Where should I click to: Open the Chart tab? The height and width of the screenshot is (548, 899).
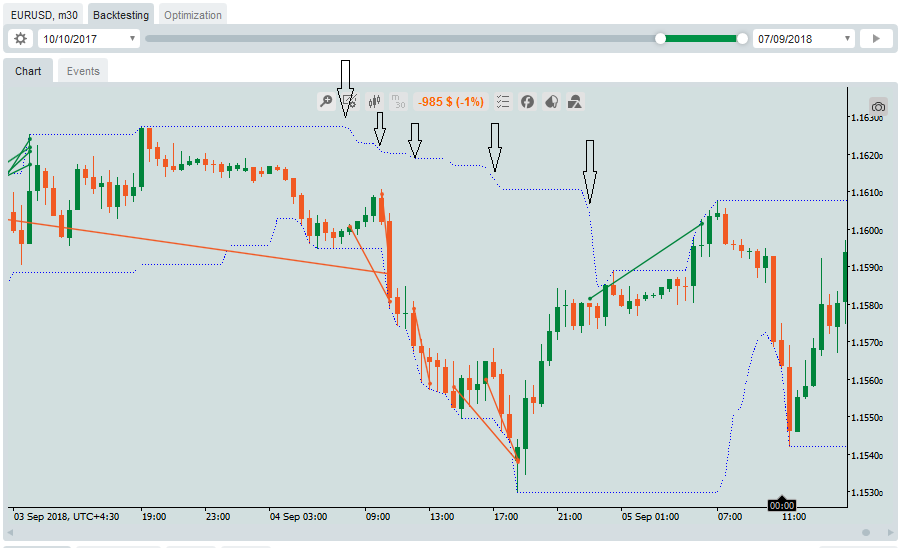[28, 71]
